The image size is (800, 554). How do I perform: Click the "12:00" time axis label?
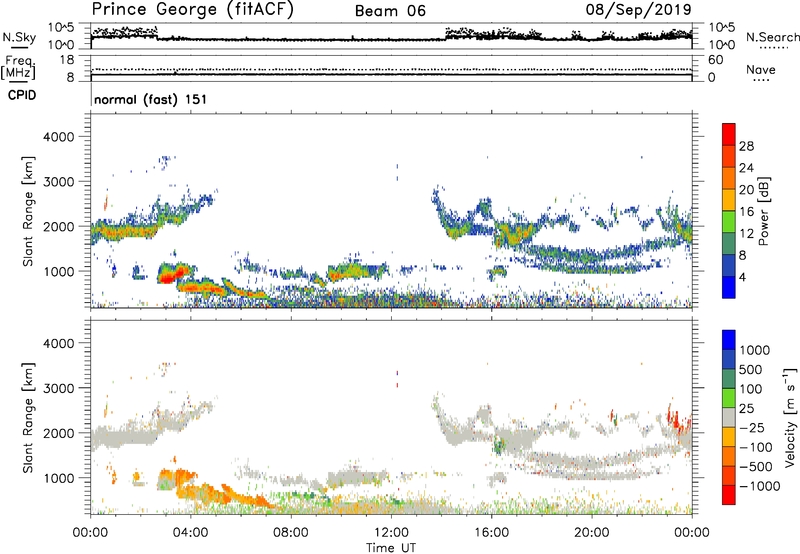[391, 533]
